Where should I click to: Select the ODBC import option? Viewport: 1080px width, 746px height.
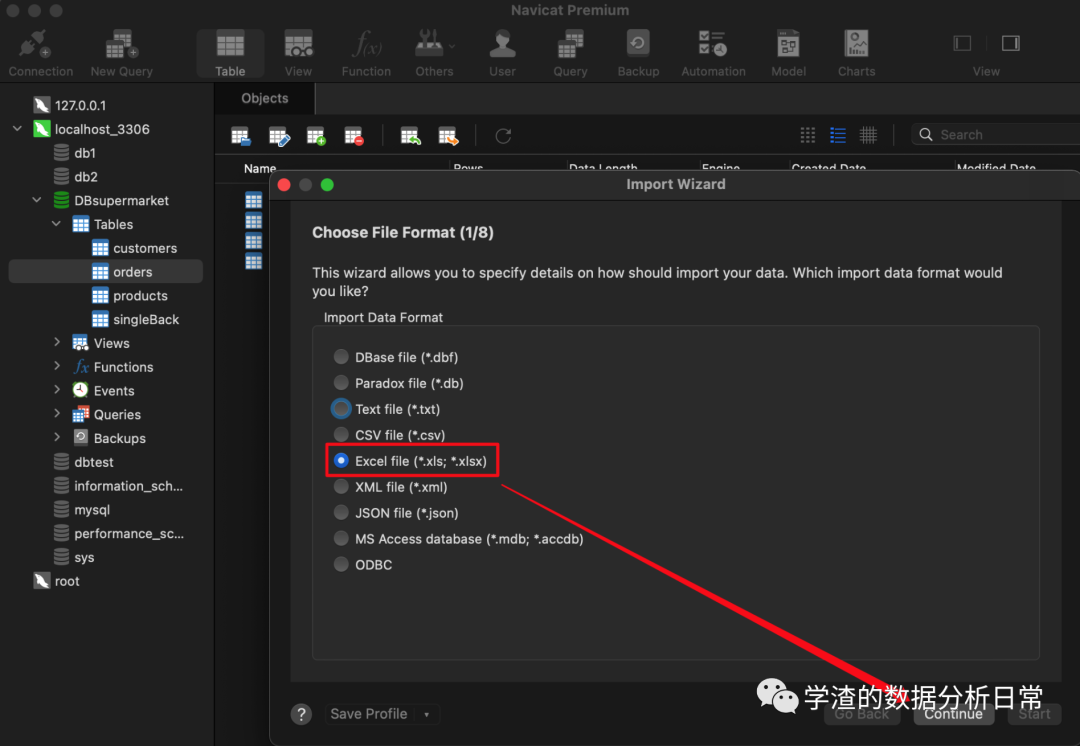(x=363, y=565)
